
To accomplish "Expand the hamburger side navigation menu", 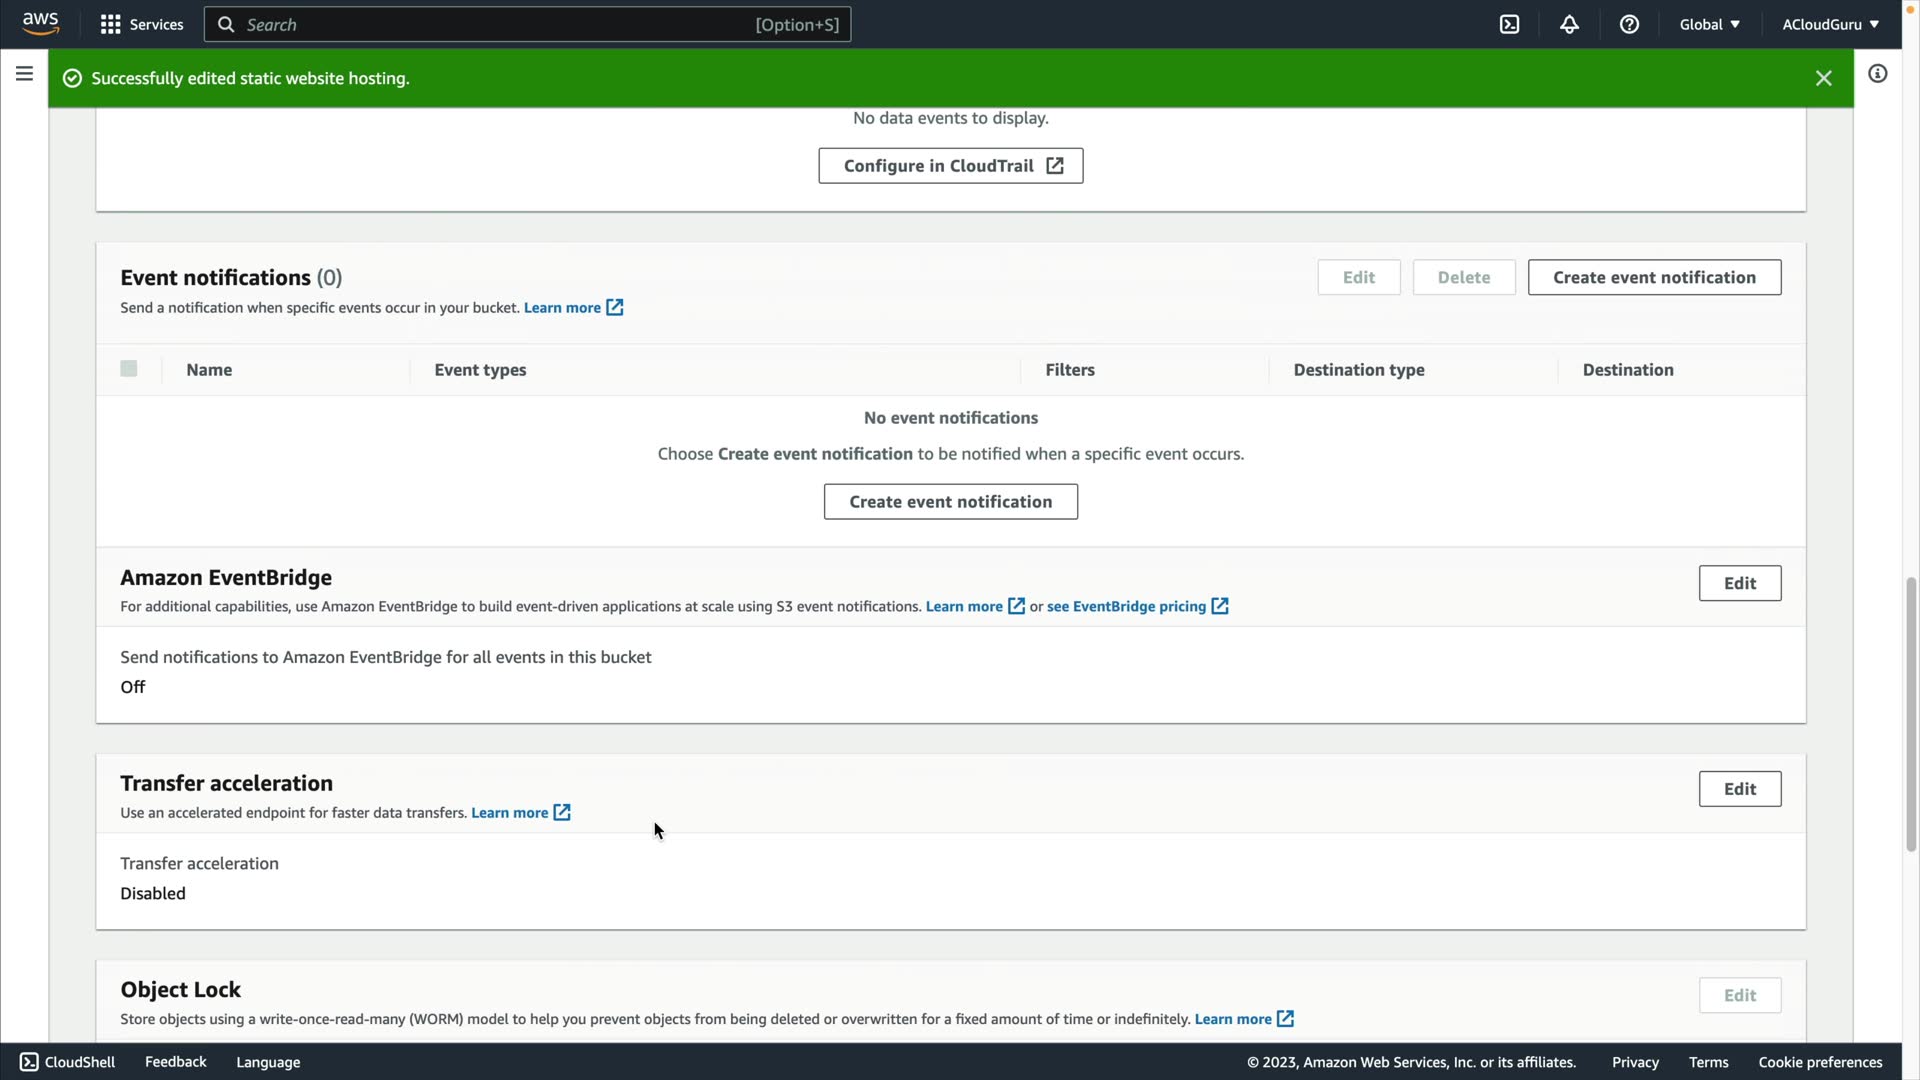I will 24,74.
